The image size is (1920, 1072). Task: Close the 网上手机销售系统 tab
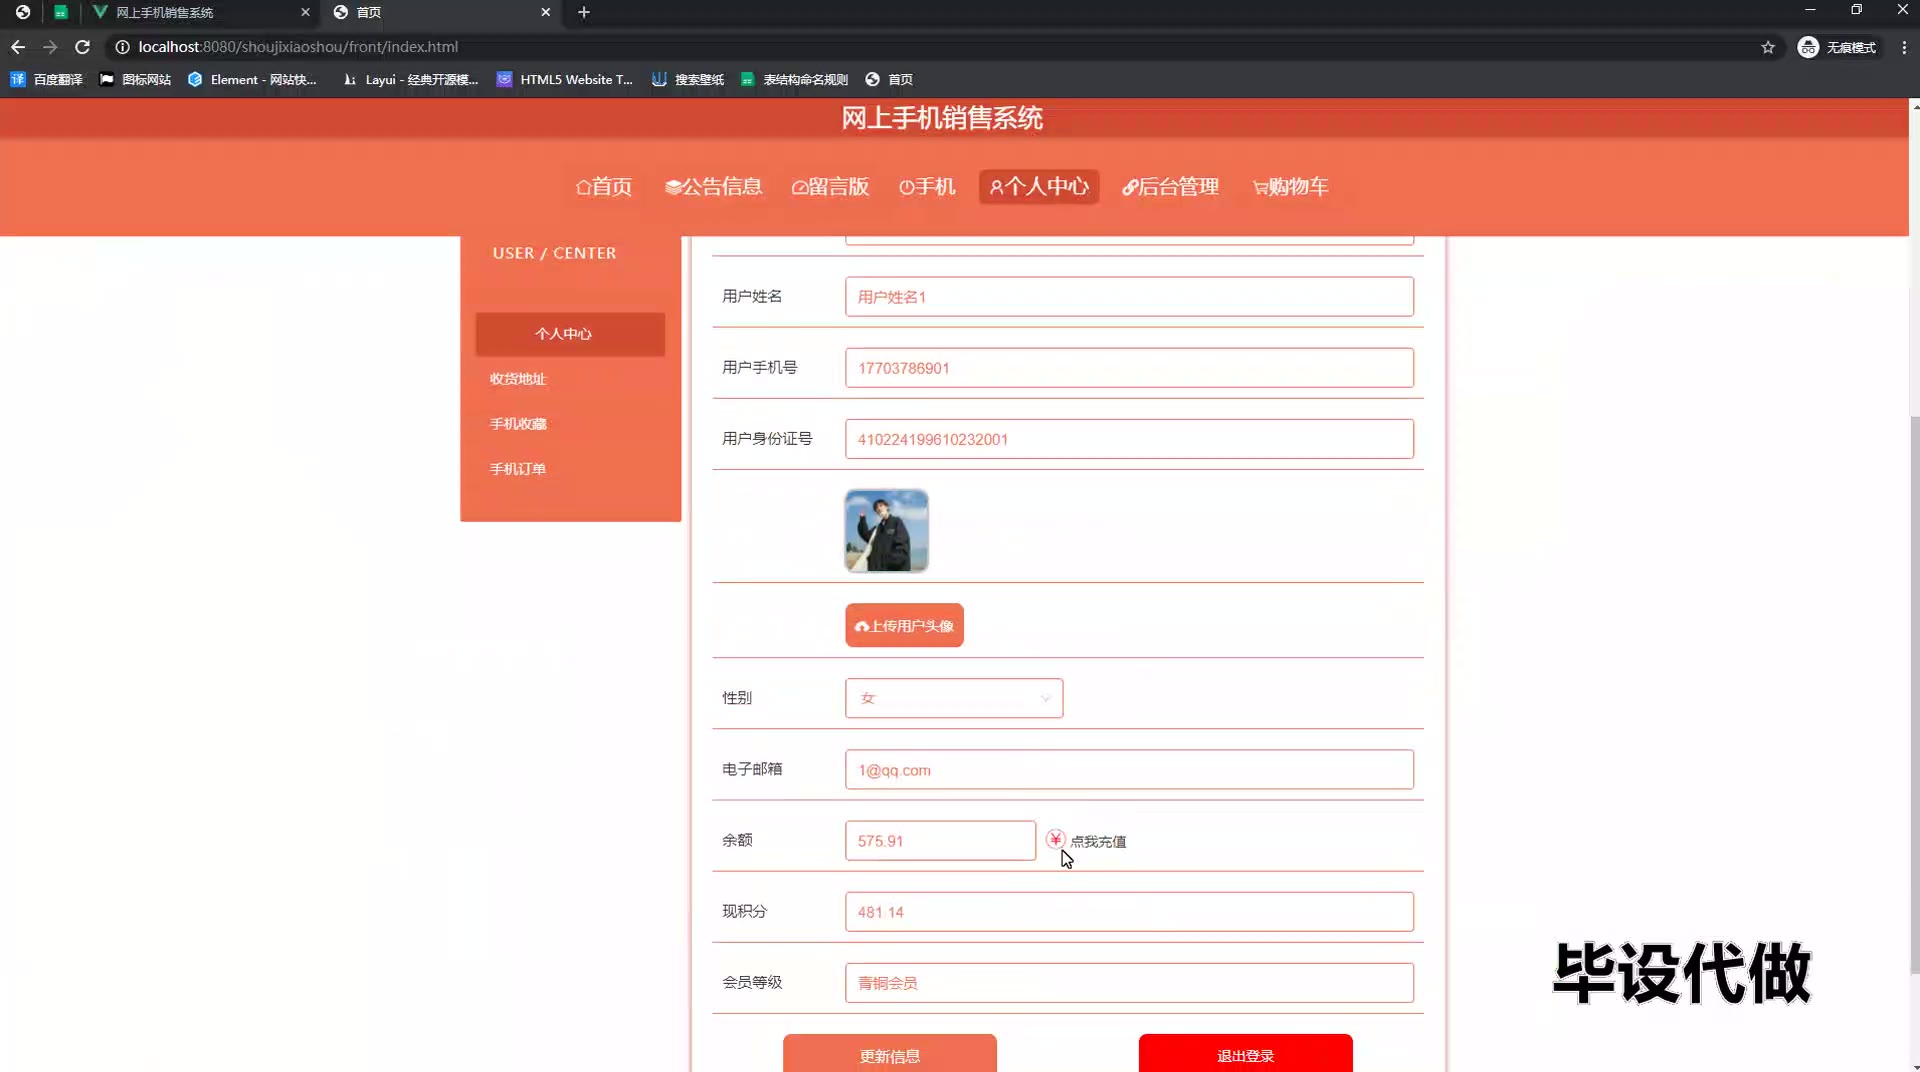pyautogui.click(x=305, y=12)
